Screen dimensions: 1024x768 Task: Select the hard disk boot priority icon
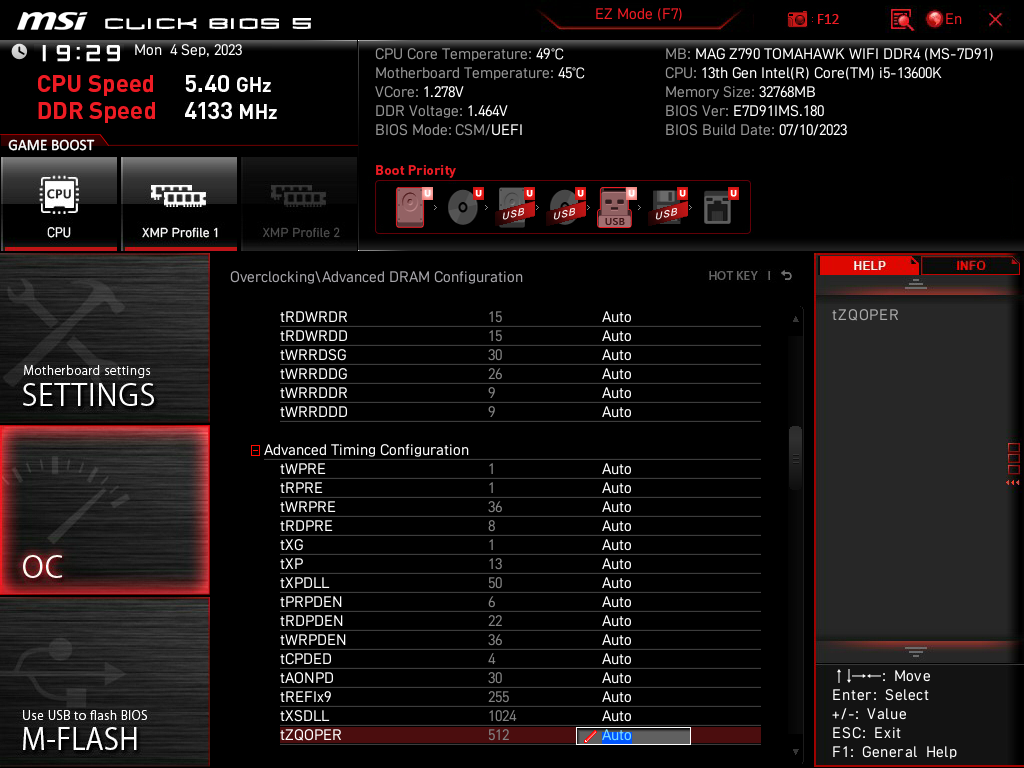[412, 207]
